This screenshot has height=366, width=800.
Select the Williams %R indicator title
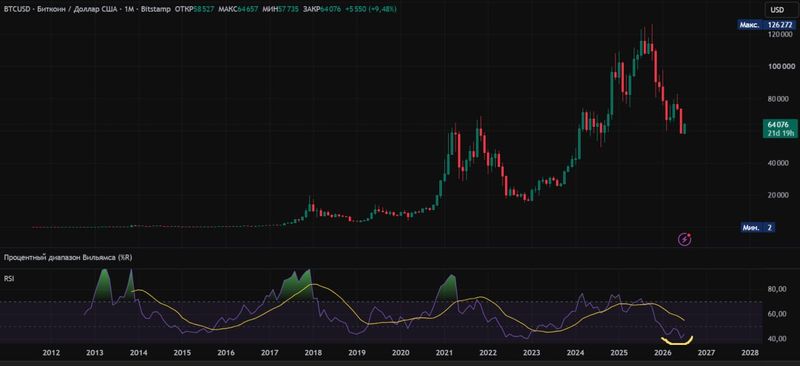(x=68, y=258)
